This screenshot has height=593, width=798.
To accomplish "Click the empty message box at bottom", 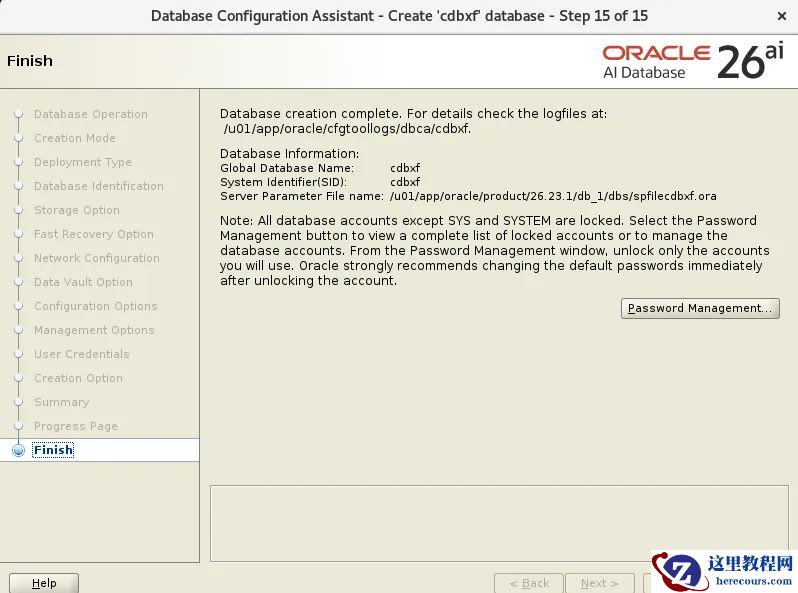I will (499, 523).
